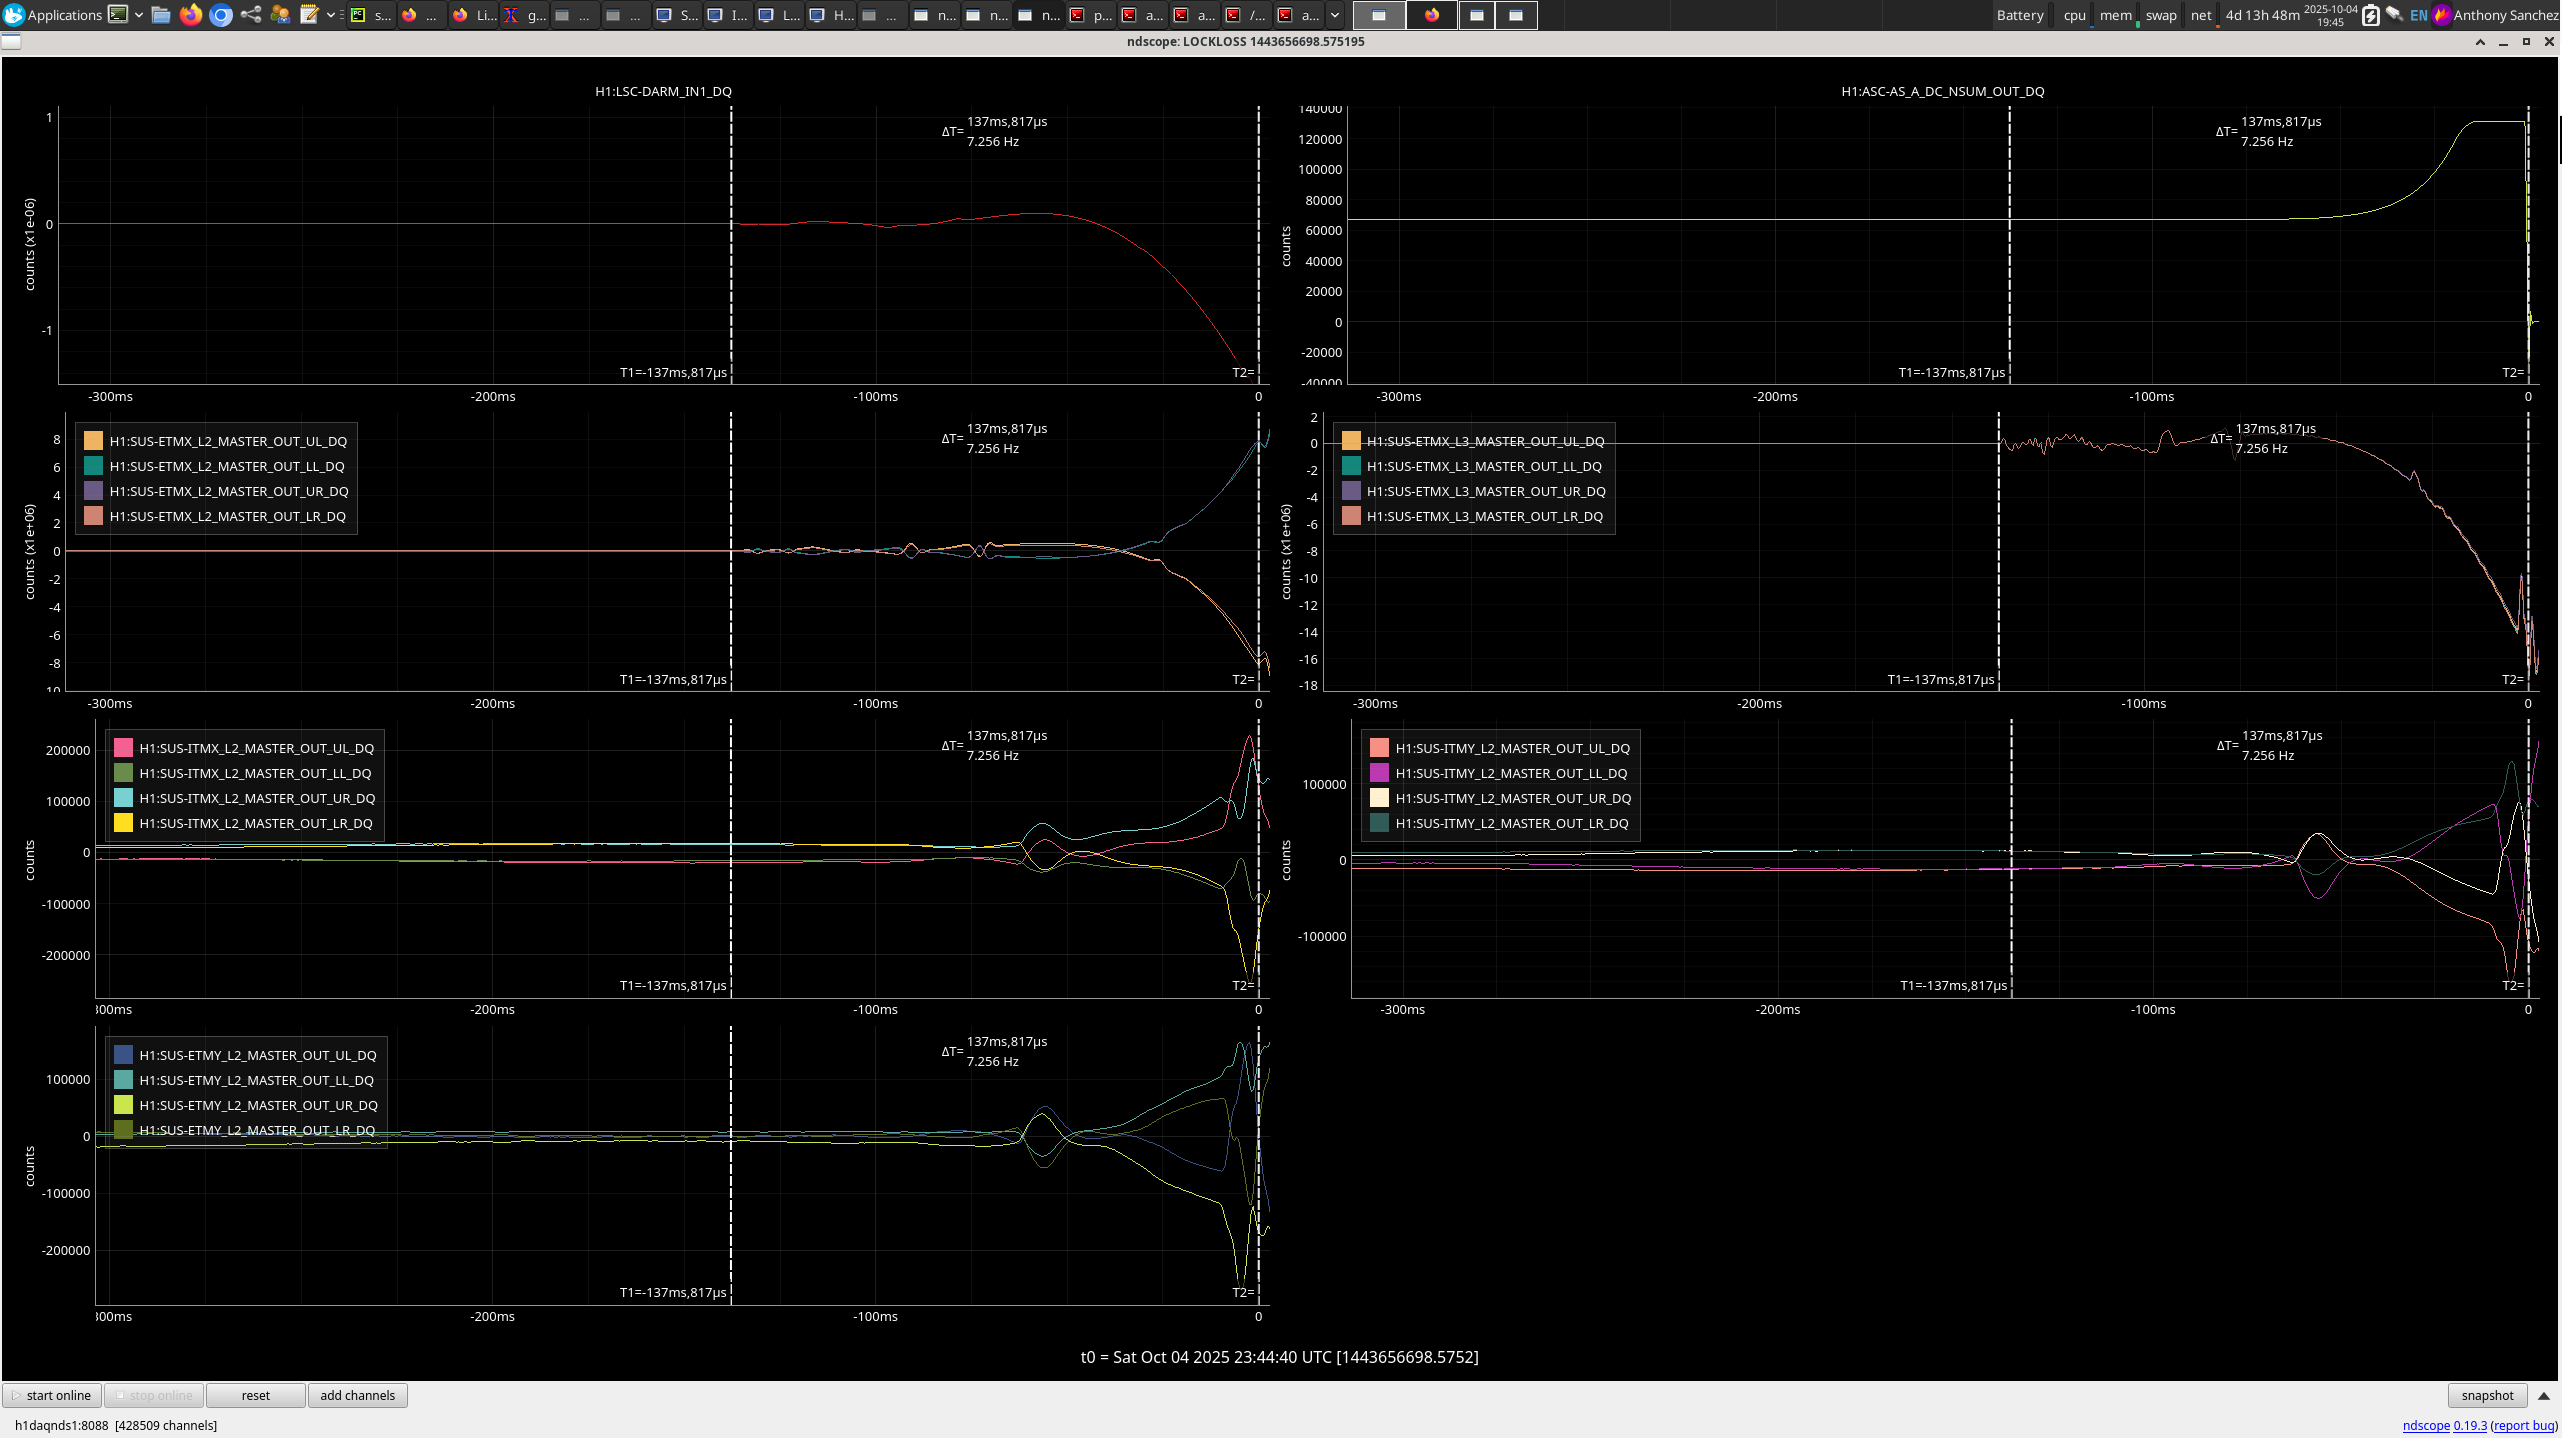Viewport: 2562px width, 1438px height.
Task: Toggle the ETMX_L2_MASTER_OUT_UL_DQ legend entry
Action: tap(228, 441)
